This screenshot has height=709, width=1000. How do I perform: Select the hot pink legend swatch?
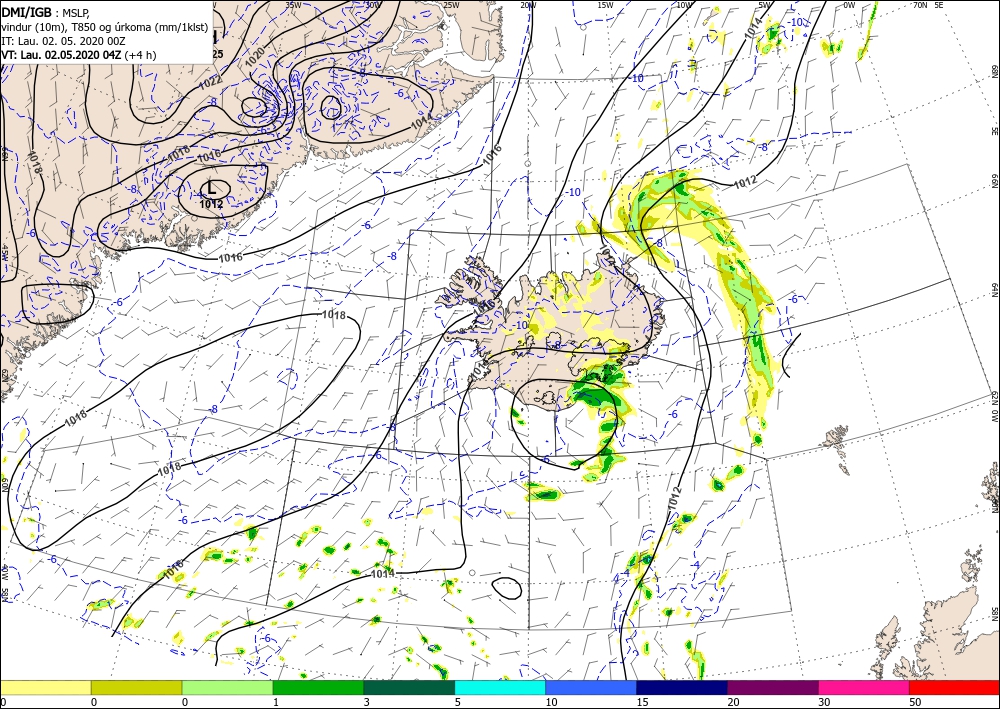click(864, 687)
